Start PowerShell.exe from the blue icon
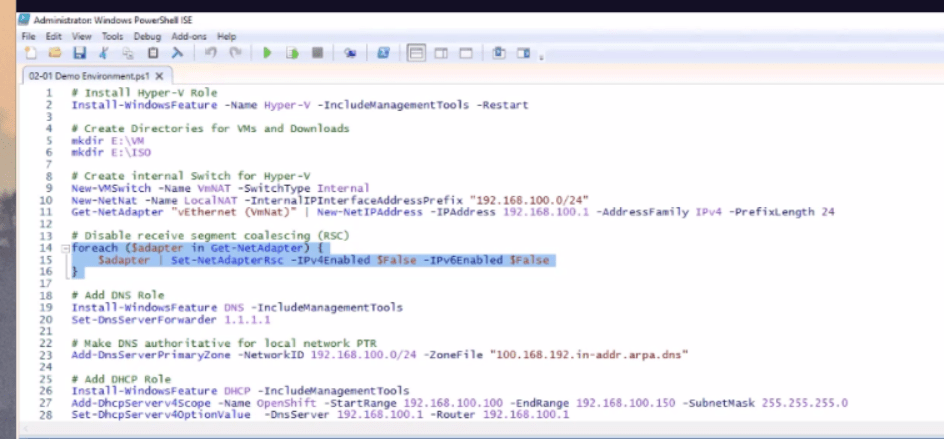 383,53
